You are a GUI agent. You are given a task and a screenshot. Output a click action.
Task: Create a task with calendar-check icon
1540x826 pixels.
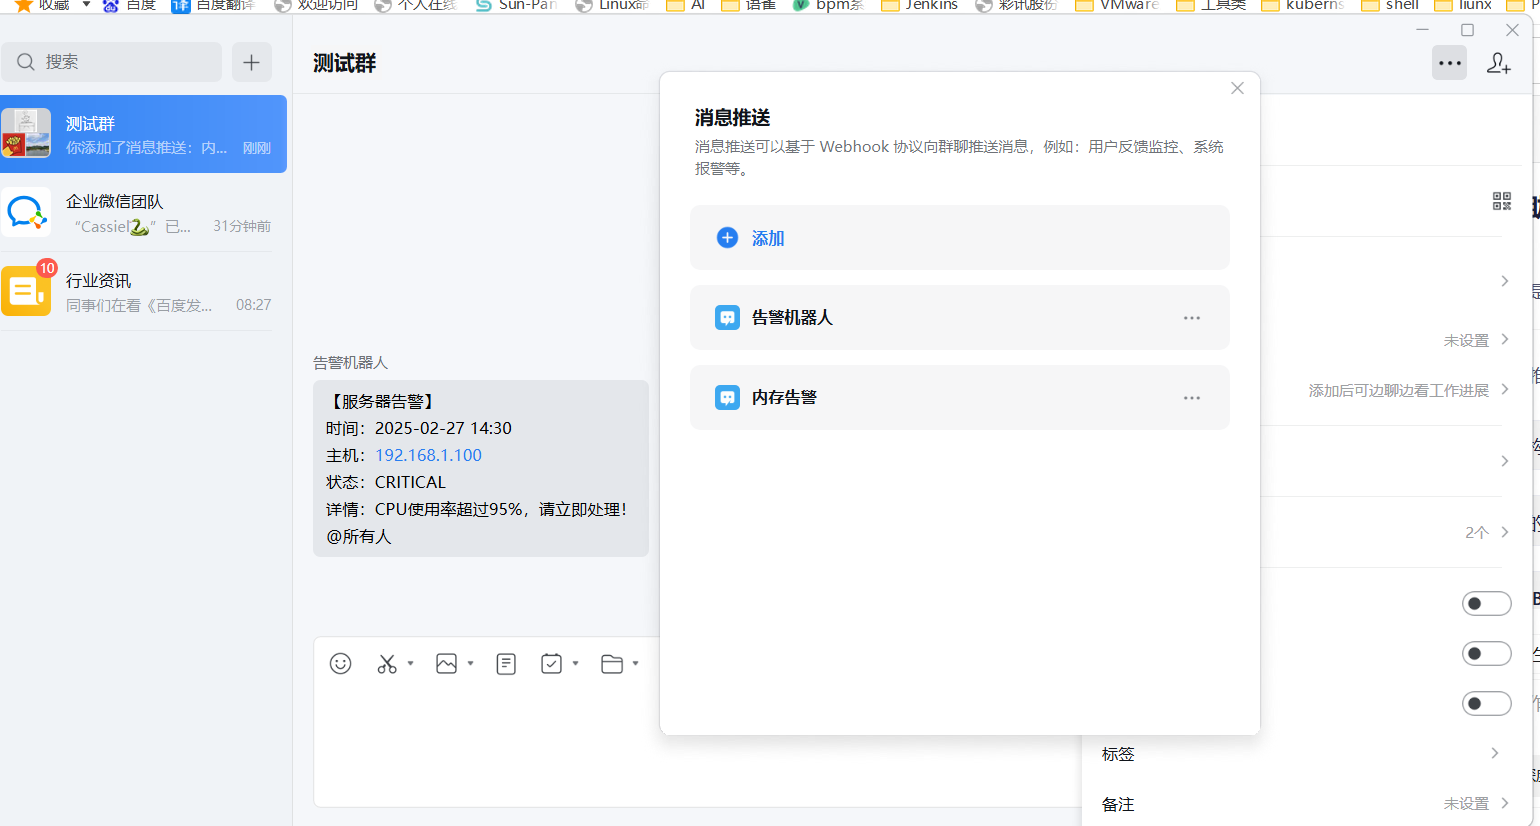click(x=551, y=664)
